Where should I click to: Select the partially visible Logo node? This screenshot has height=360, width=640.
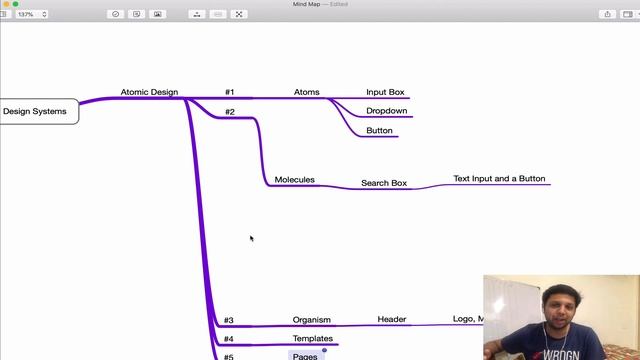468,319
